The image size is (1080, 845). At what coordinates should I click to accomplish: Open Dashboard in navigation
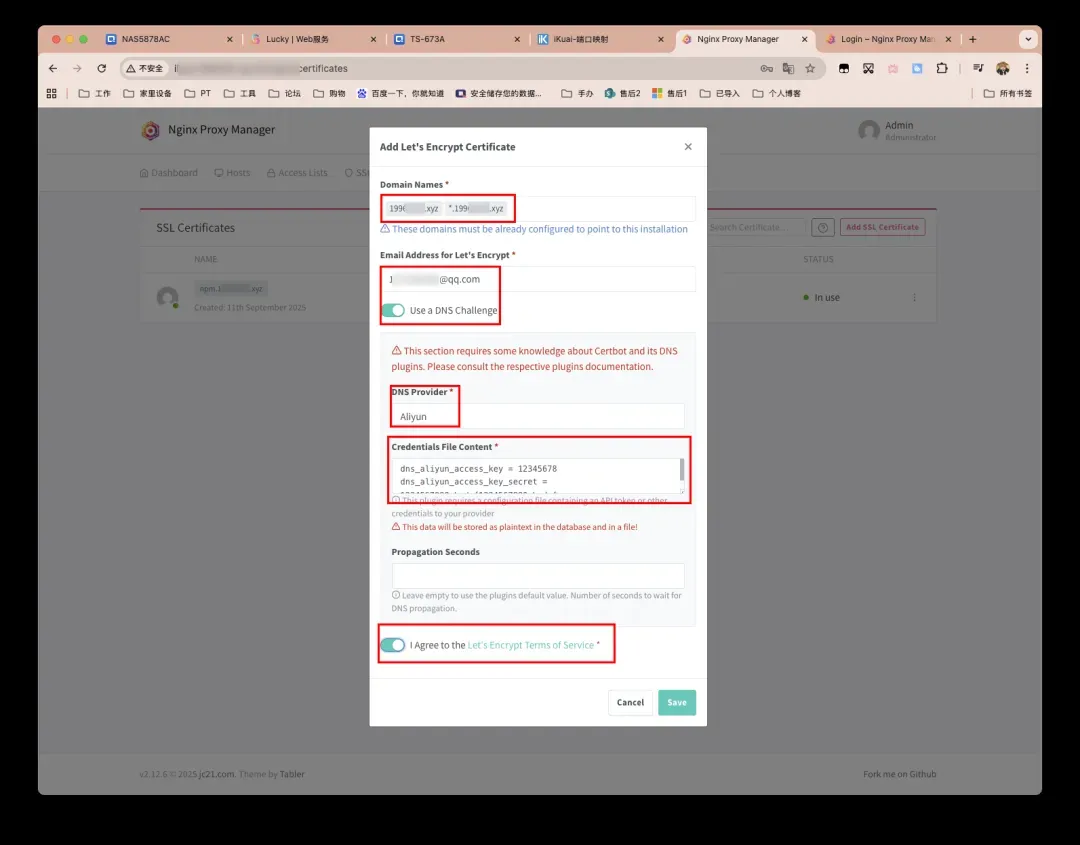169,173
